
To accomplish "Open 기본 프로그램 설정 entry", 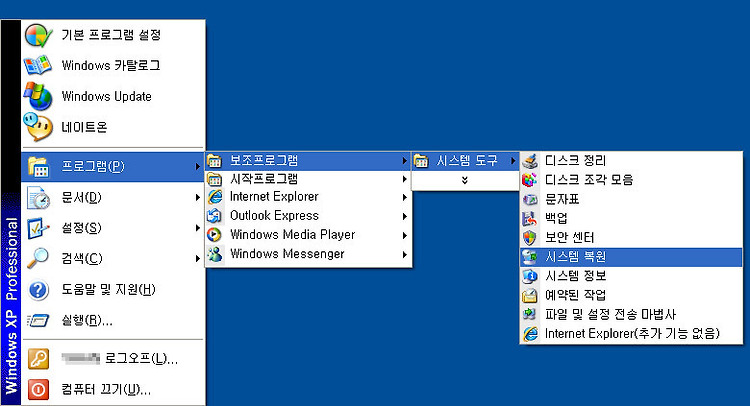I will [113, 35].
